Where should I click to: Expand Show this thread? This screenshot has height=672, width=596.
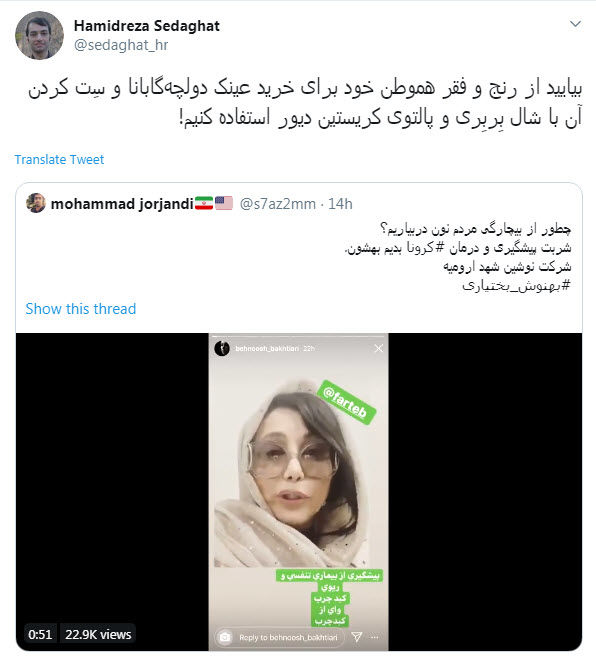tap(81, 309)
